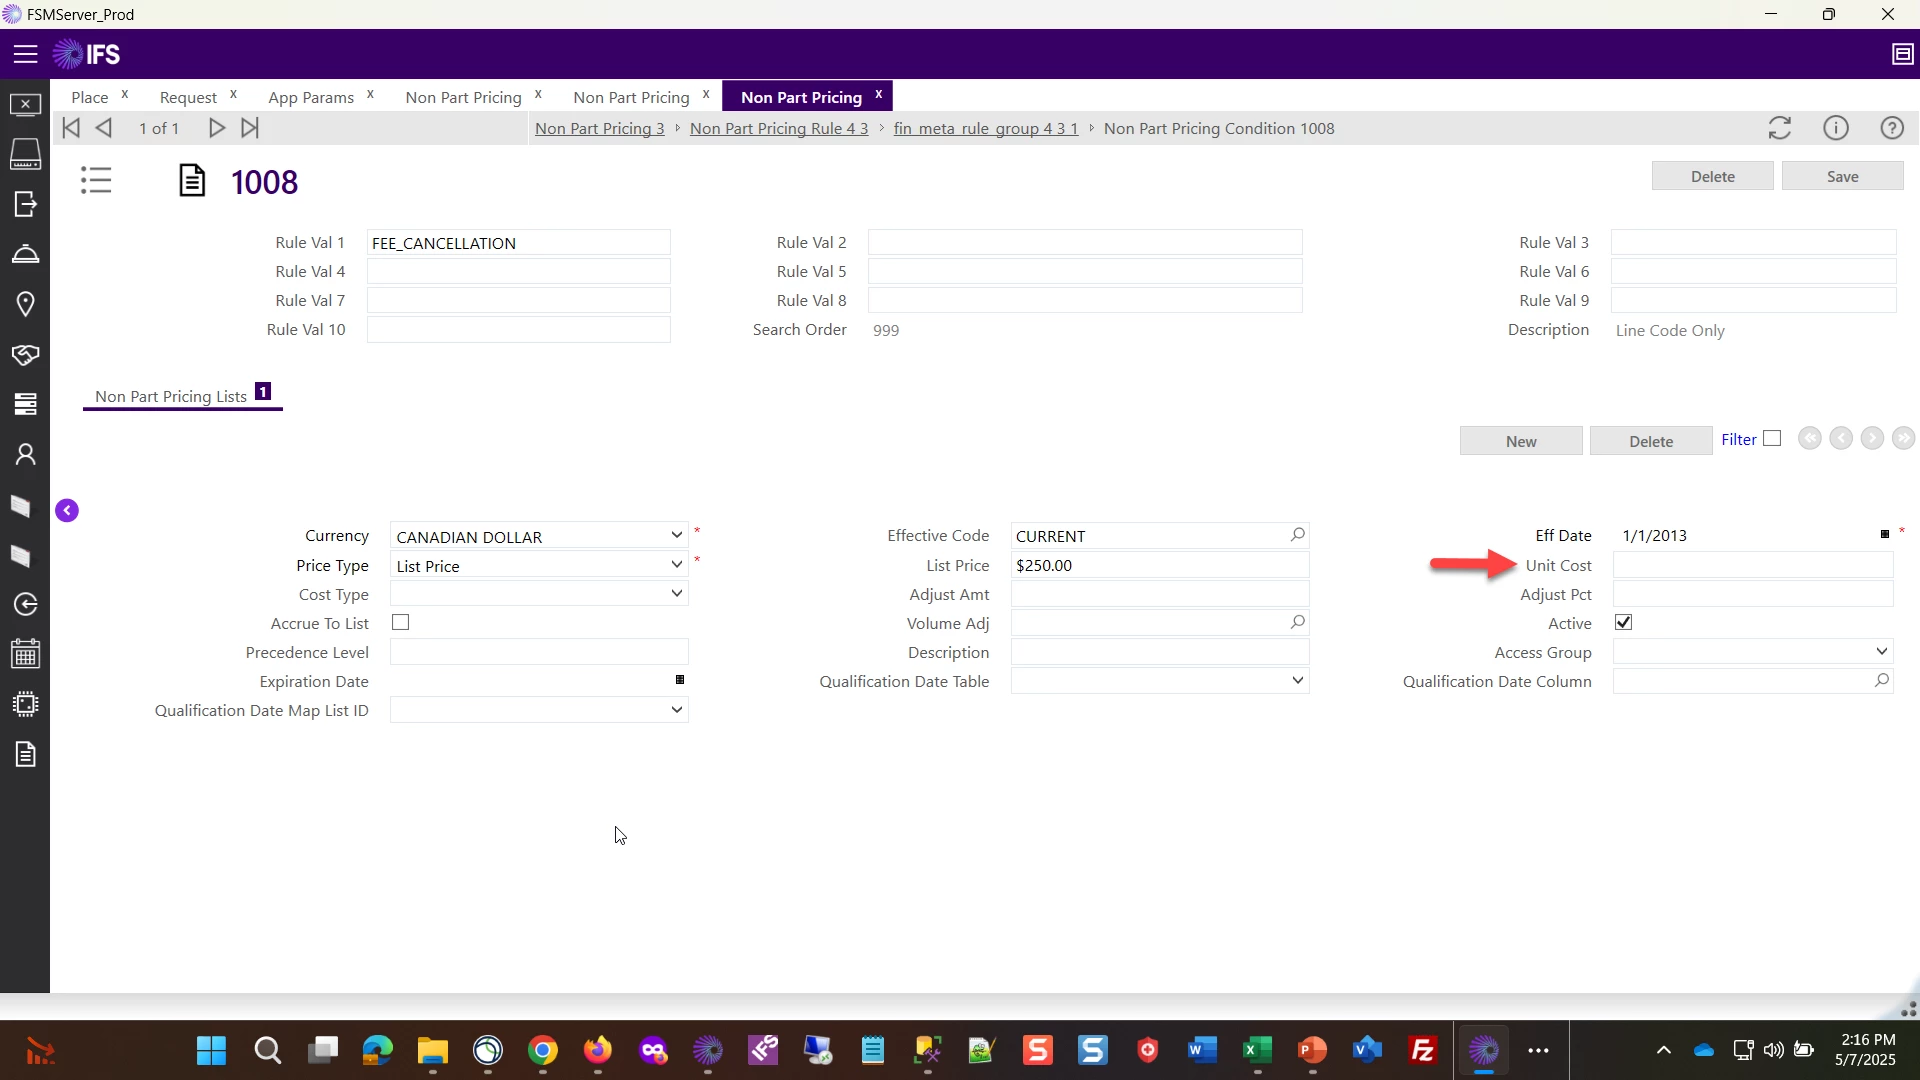The width and height of the screenshot is (1920, 1080).
Task: Click the Description input field in pricing list
Action: coord(1160,652)
